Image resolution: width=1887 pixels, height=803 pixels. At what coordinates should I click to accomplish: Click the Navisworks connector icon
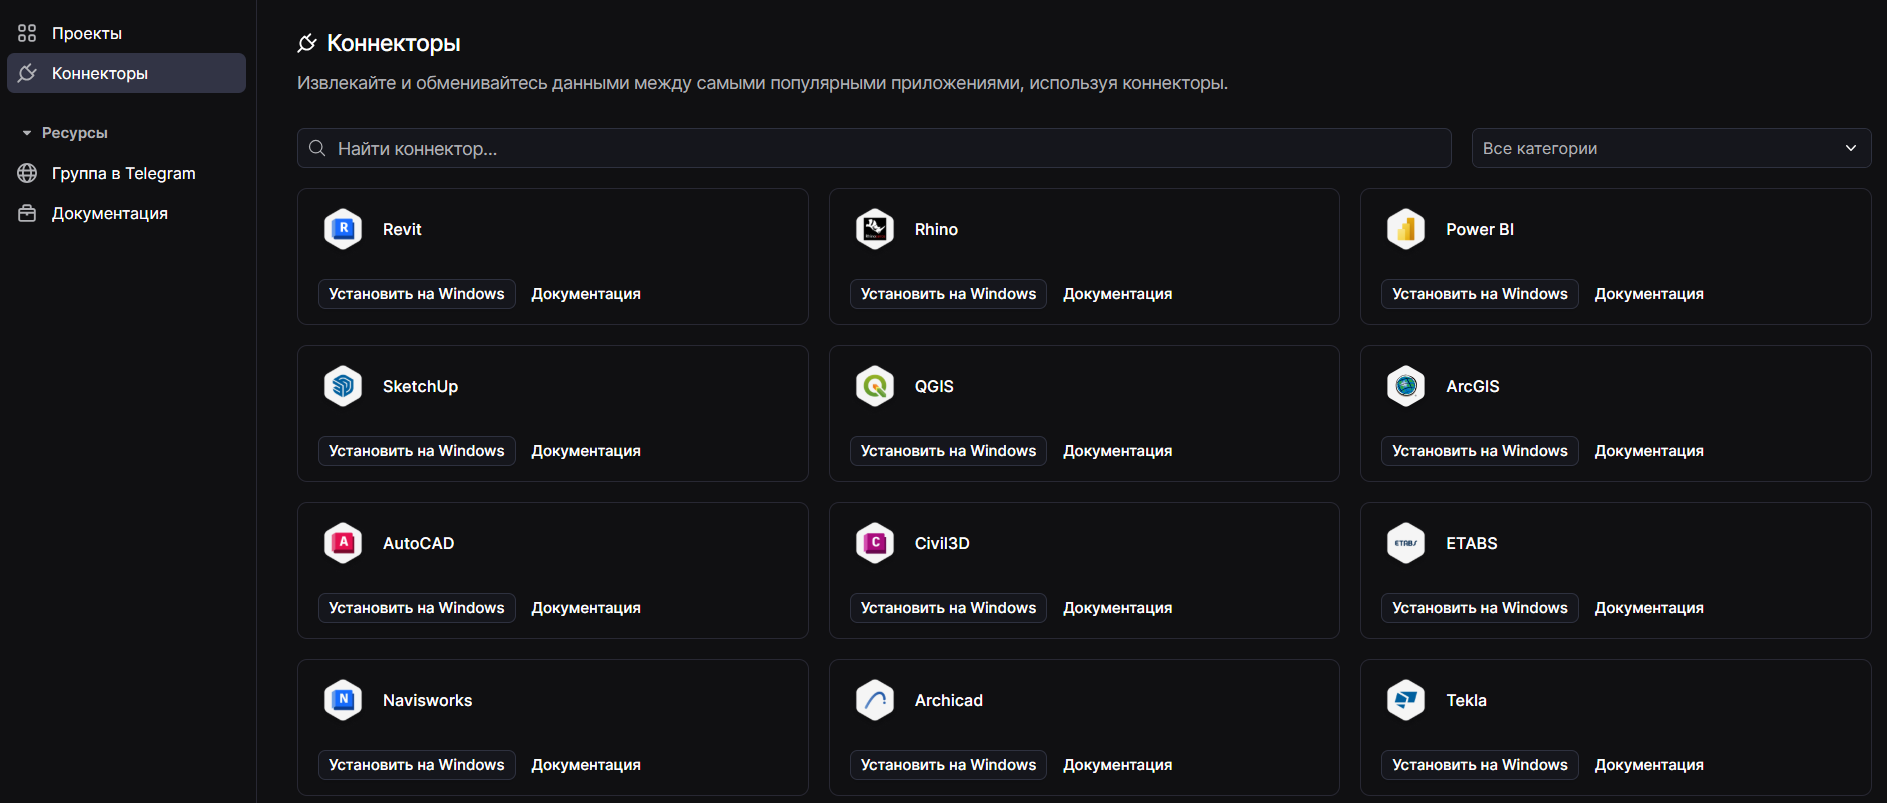(x=343, y=700)
